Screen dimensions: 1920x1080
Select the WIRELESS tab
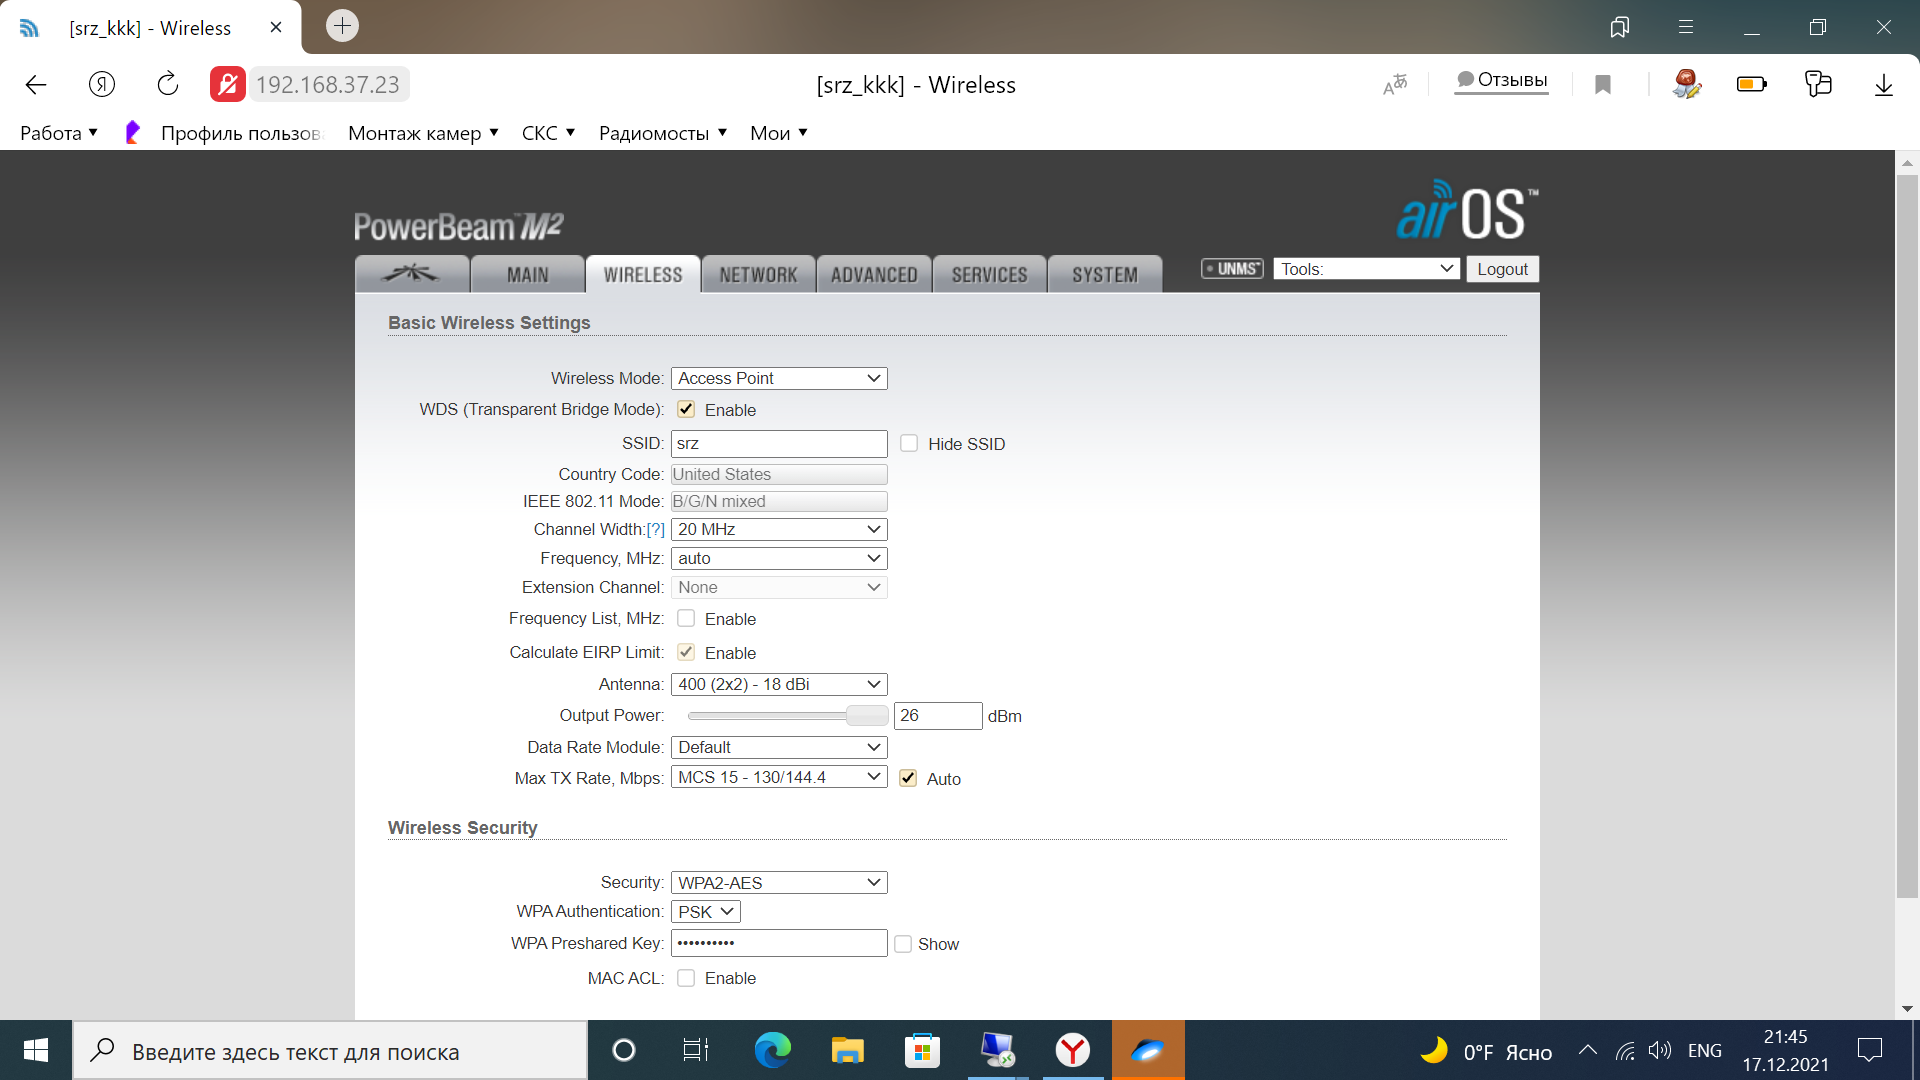[643, 274]
